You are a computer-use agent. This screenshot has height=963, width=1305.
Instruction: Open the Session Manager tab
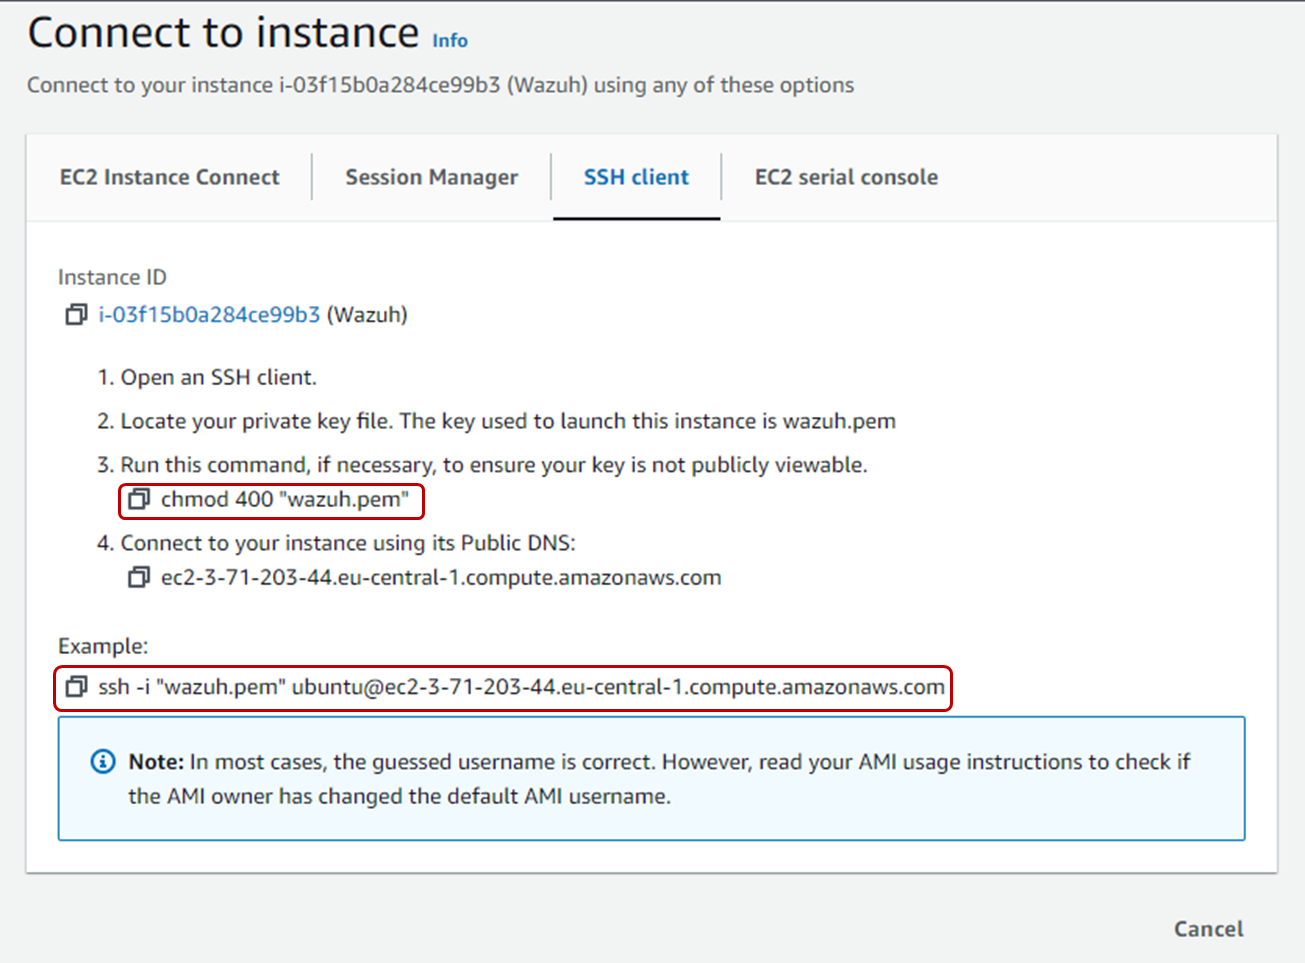pos(431,177)
